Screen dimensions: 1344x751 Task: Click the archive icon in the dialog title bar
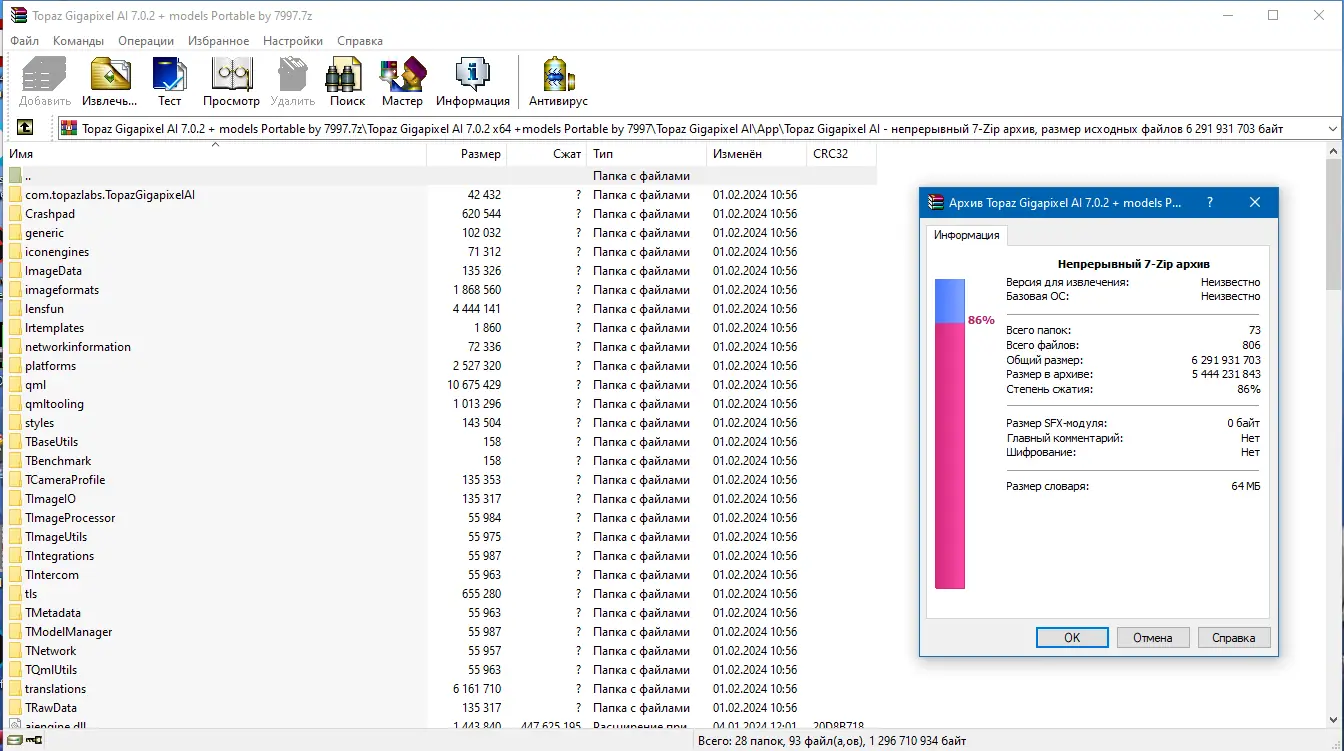click(936, 202)
